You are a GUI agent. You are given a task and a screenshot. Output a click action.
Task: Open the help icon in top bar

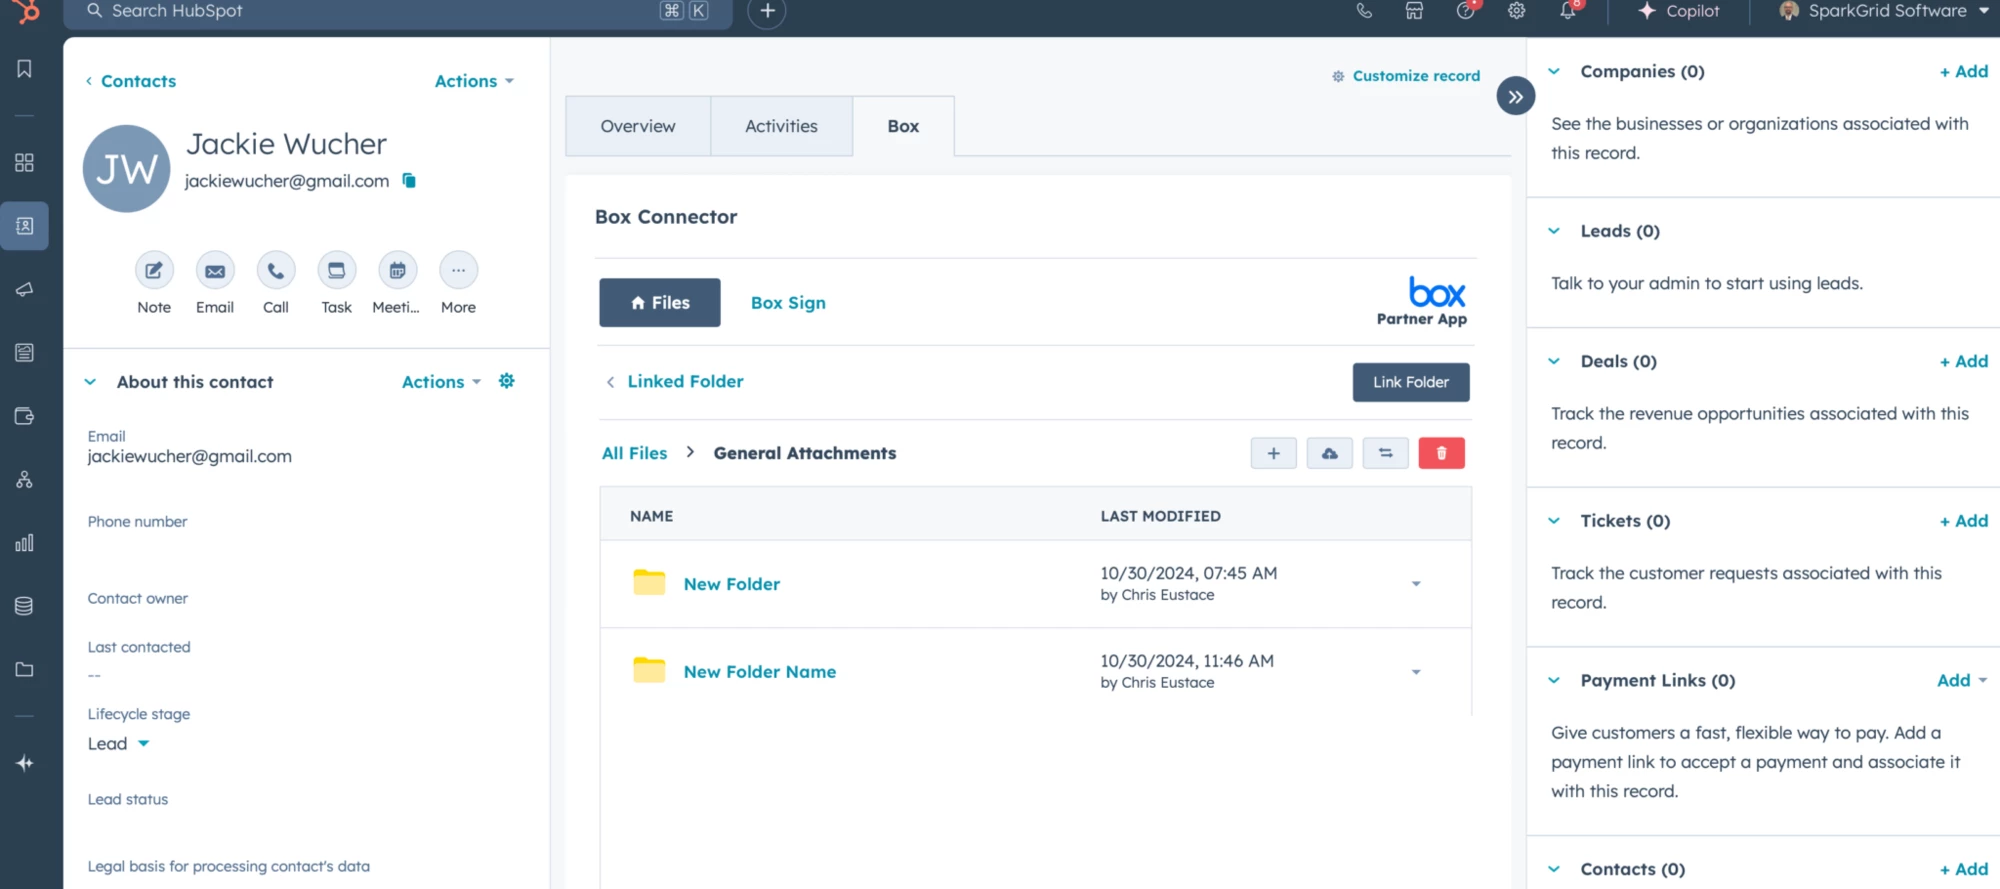[x=1465, y=11]
